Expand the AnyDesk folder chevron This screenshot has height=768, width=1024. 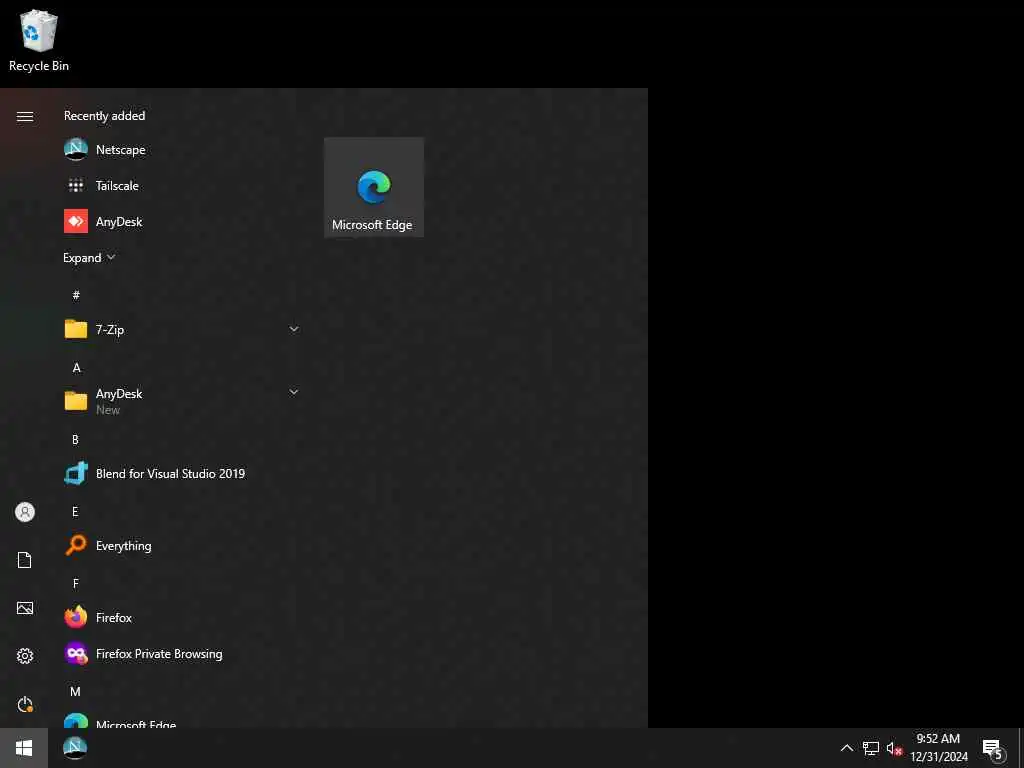tap(294, 392)
